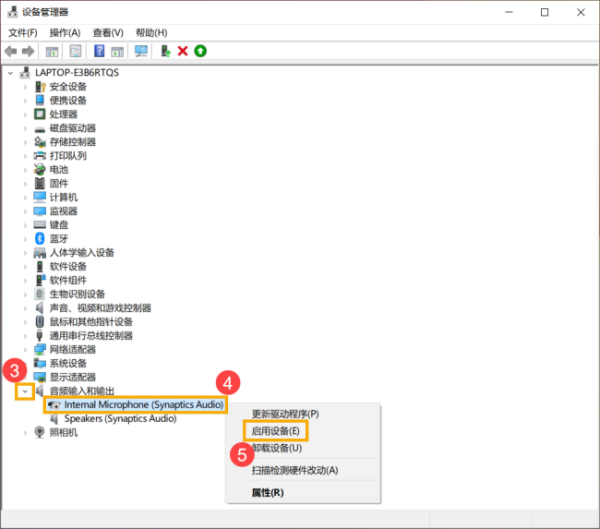Open the 文件(F) menu
The height and width of the screenshot is (529, 600).
[23, 33]
